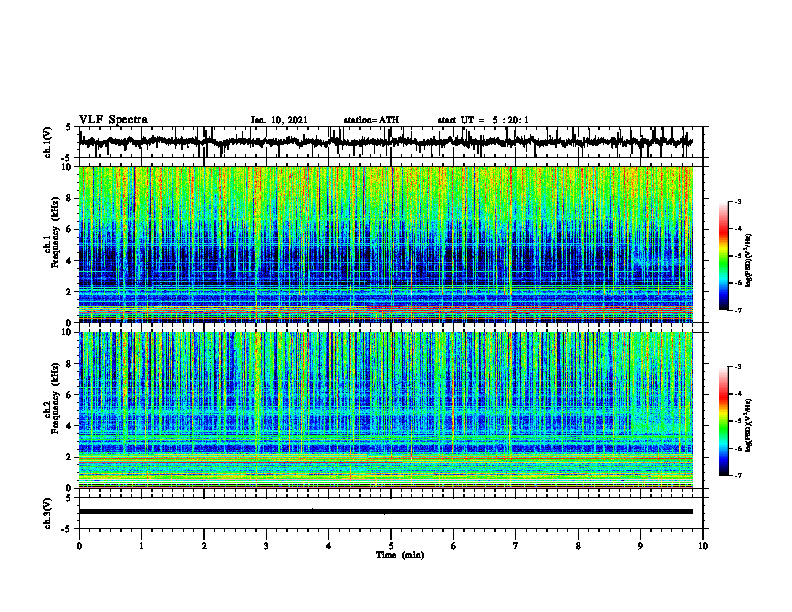Click the "-5" volt tick on ch.1(V) axis
This screenshot has width=792, height=612.
[67, 158]
